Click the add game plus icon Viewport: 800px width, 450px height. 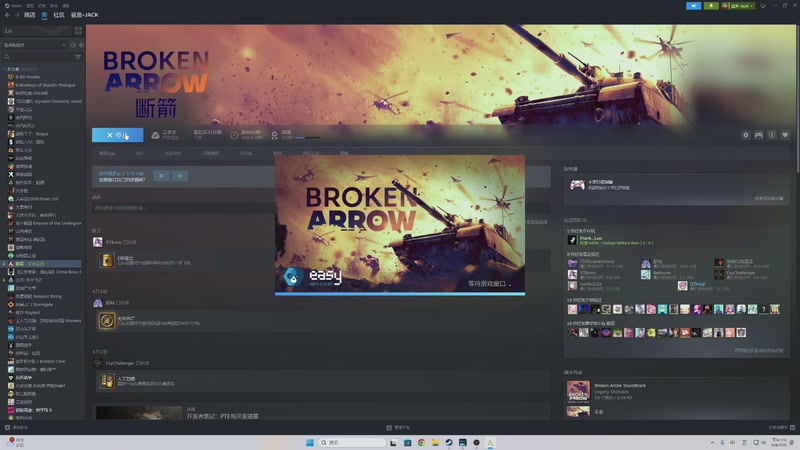pos(7,428)
